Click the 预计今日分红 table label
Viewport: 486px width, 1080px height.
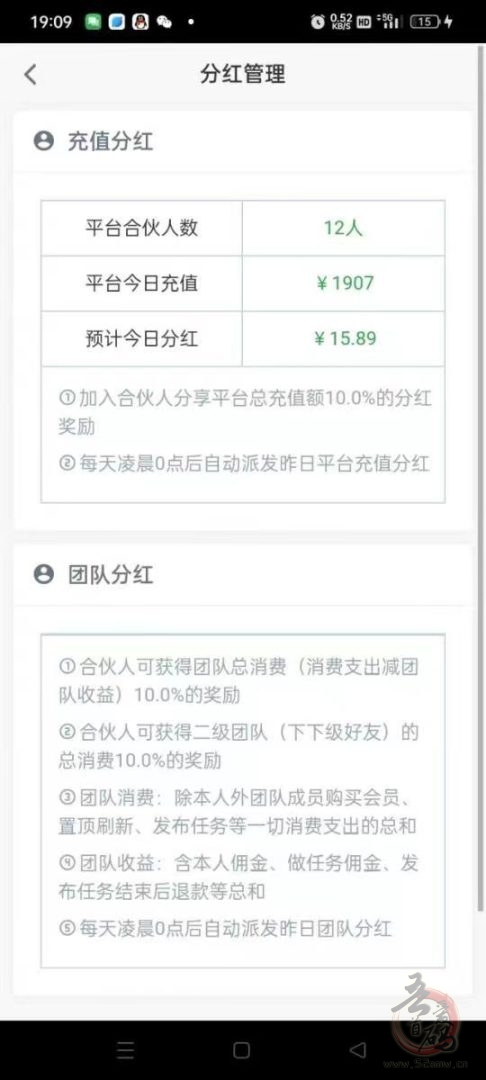pyautogui.click(x=142, y=338)
